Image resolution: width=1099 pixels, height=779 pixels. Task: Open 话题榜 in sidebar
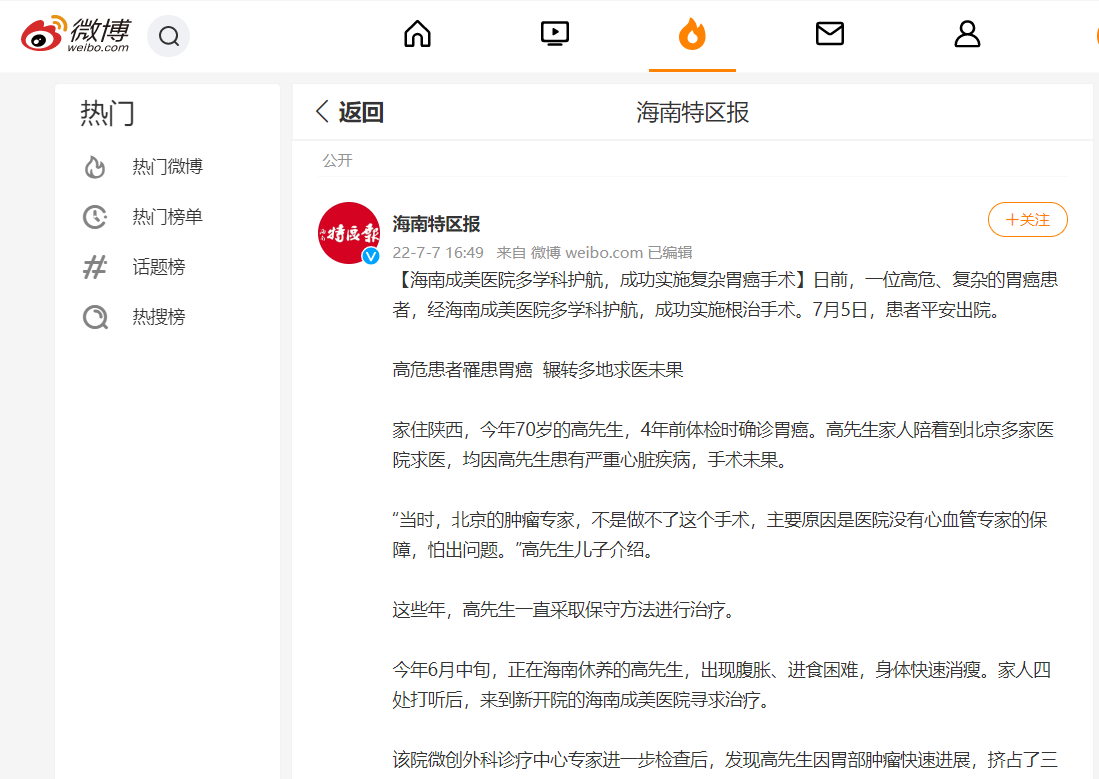(x=159, y=267)
